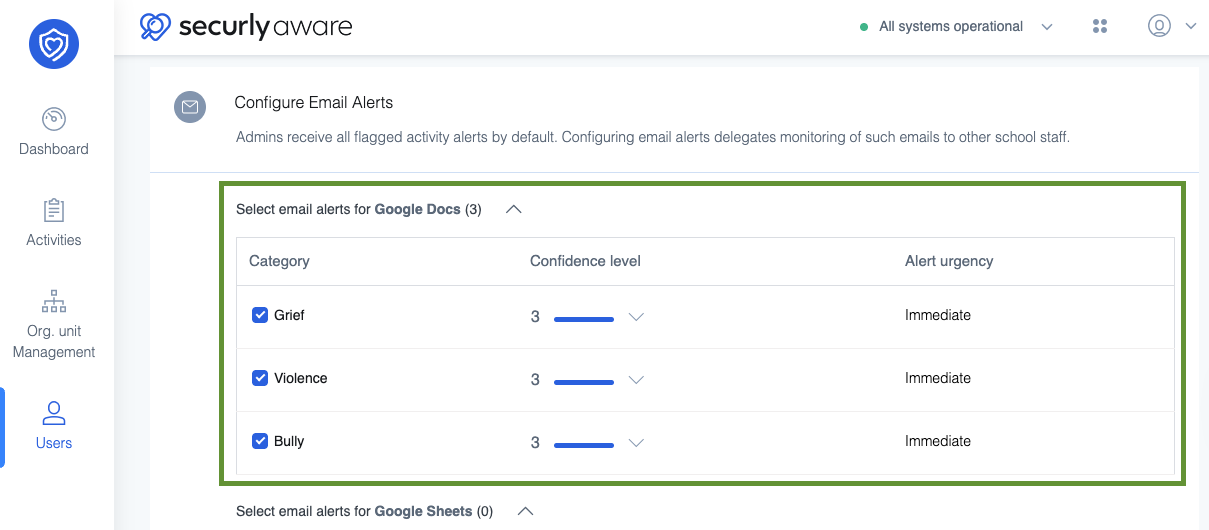Image resolution: width=1209 pixels, height=530 pixels.
Task: Go to the Dashboard menu label
Action: tap(54, 149)
